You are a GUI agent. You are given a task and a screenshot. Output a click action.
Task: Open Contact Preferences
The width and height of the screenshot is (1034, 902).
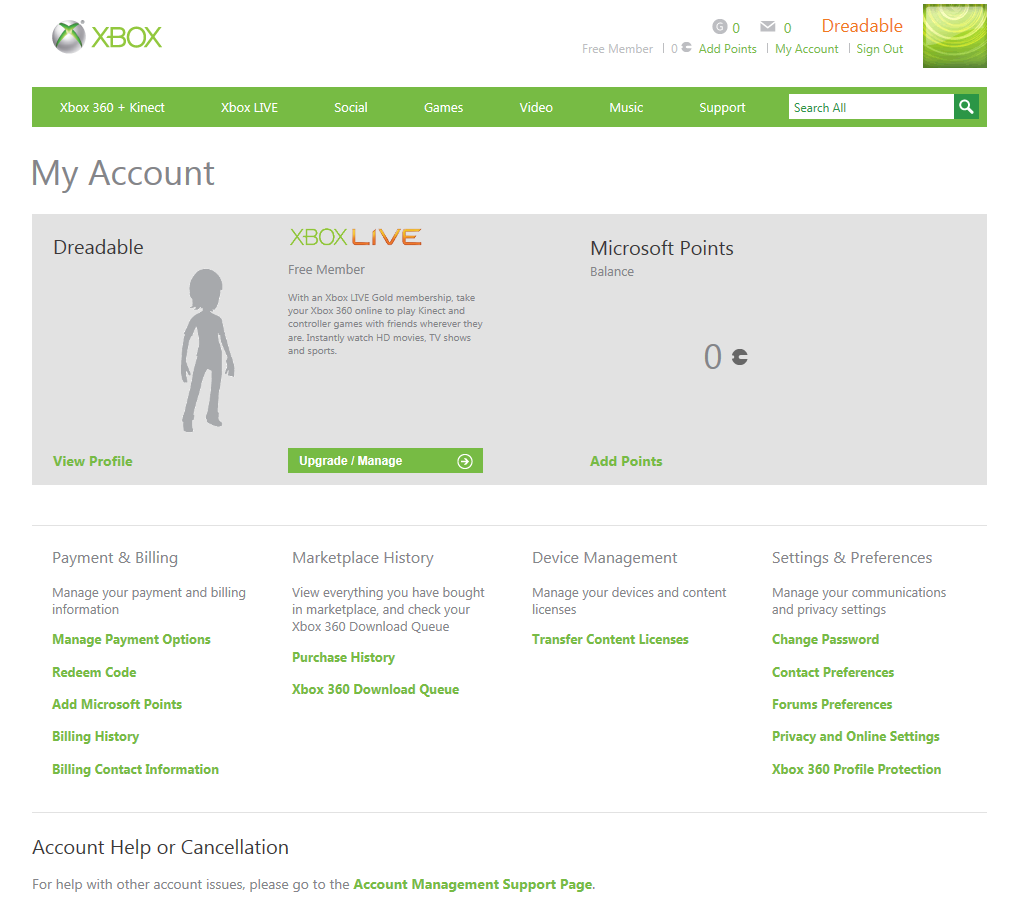point(833,673)
